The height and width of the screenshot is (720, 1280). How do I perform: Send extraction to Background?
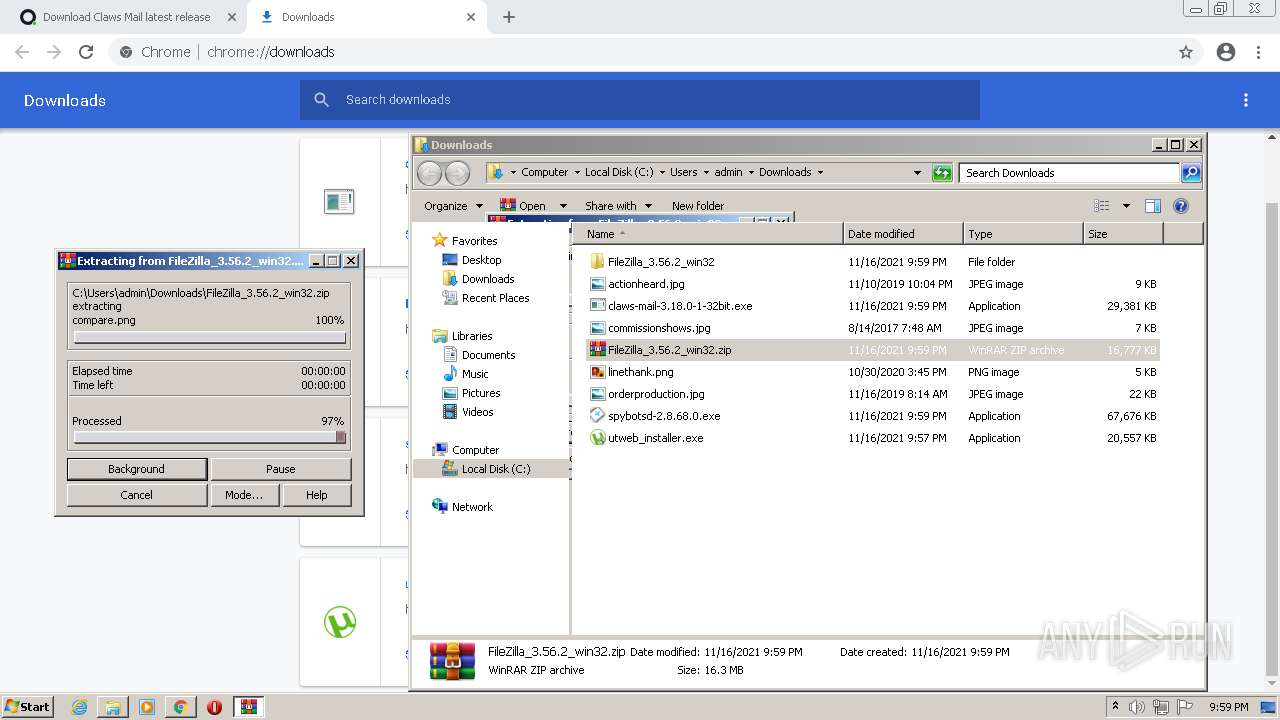137,469
